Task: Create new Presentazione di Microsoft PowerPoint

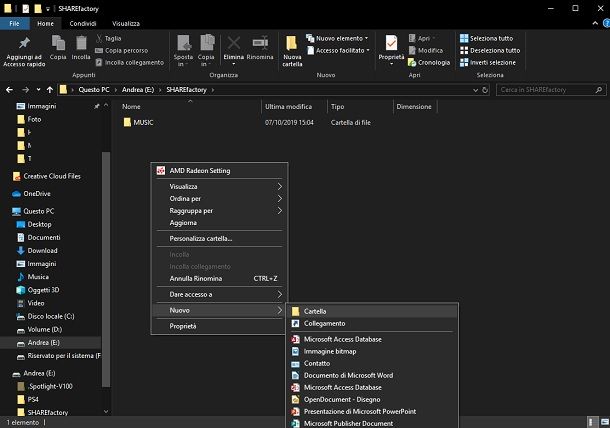Action: [373, 412]
